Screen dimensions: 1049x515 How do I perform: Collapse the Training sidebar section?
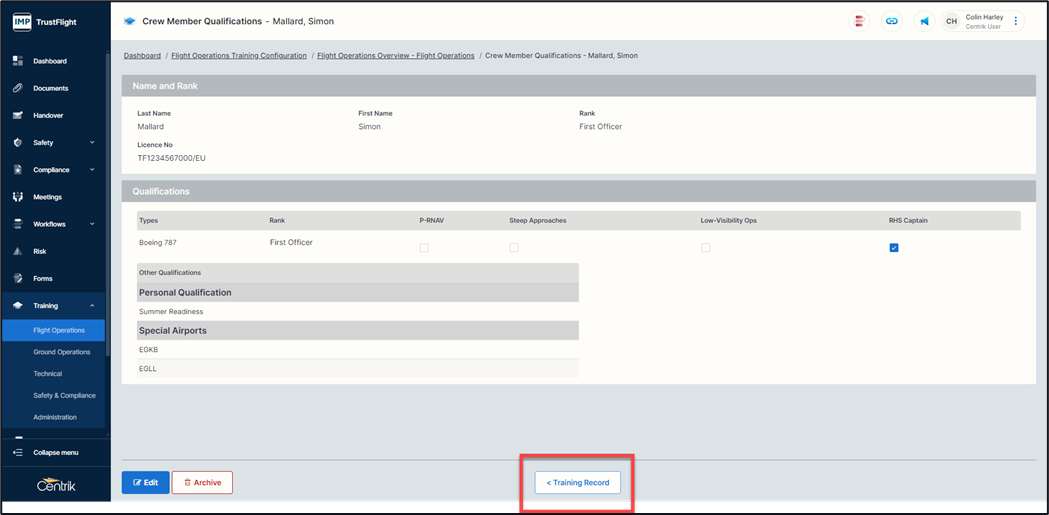(x=92, y=306)
